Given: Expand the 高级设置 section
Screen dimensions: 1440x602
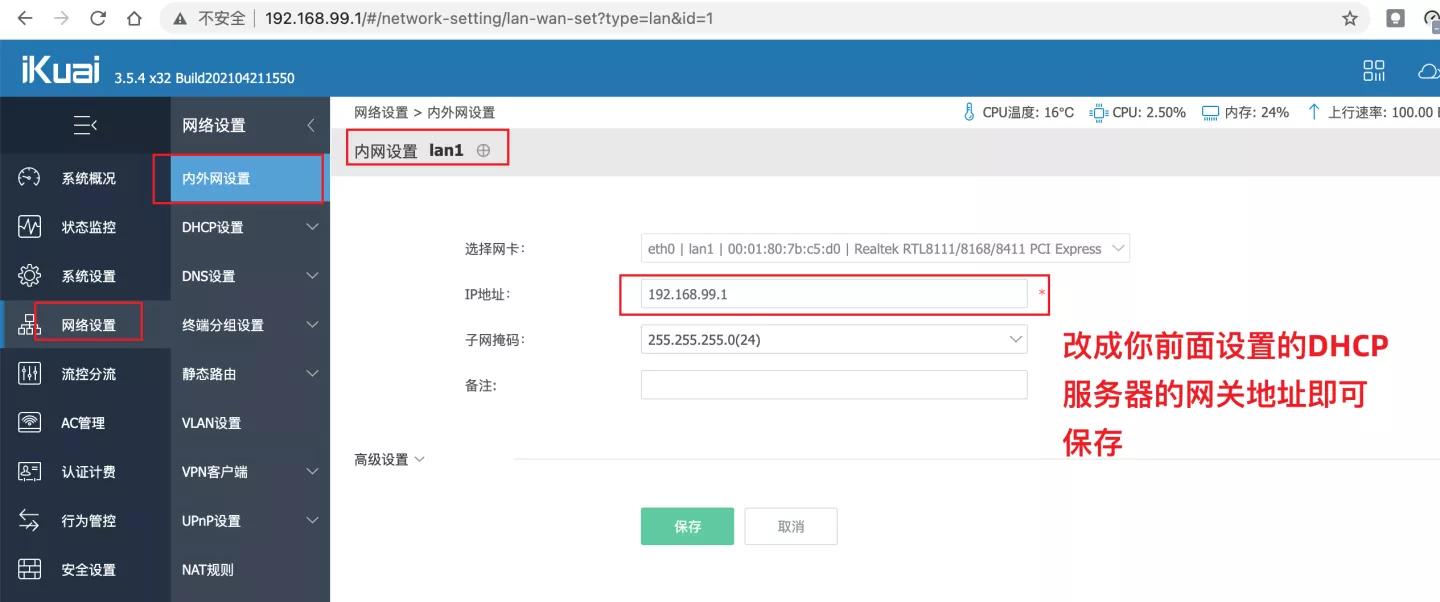Looking at the screenshot, I should pyautogui.click(x=389, y=459).
